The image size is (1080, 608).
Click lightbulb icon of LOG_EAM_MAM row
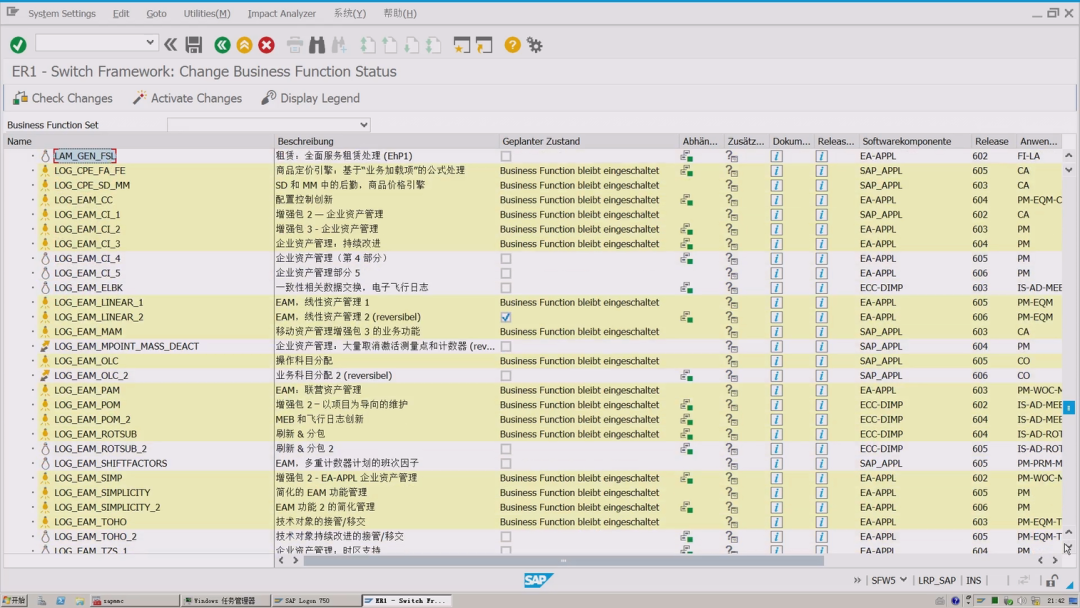pos(45,331)
